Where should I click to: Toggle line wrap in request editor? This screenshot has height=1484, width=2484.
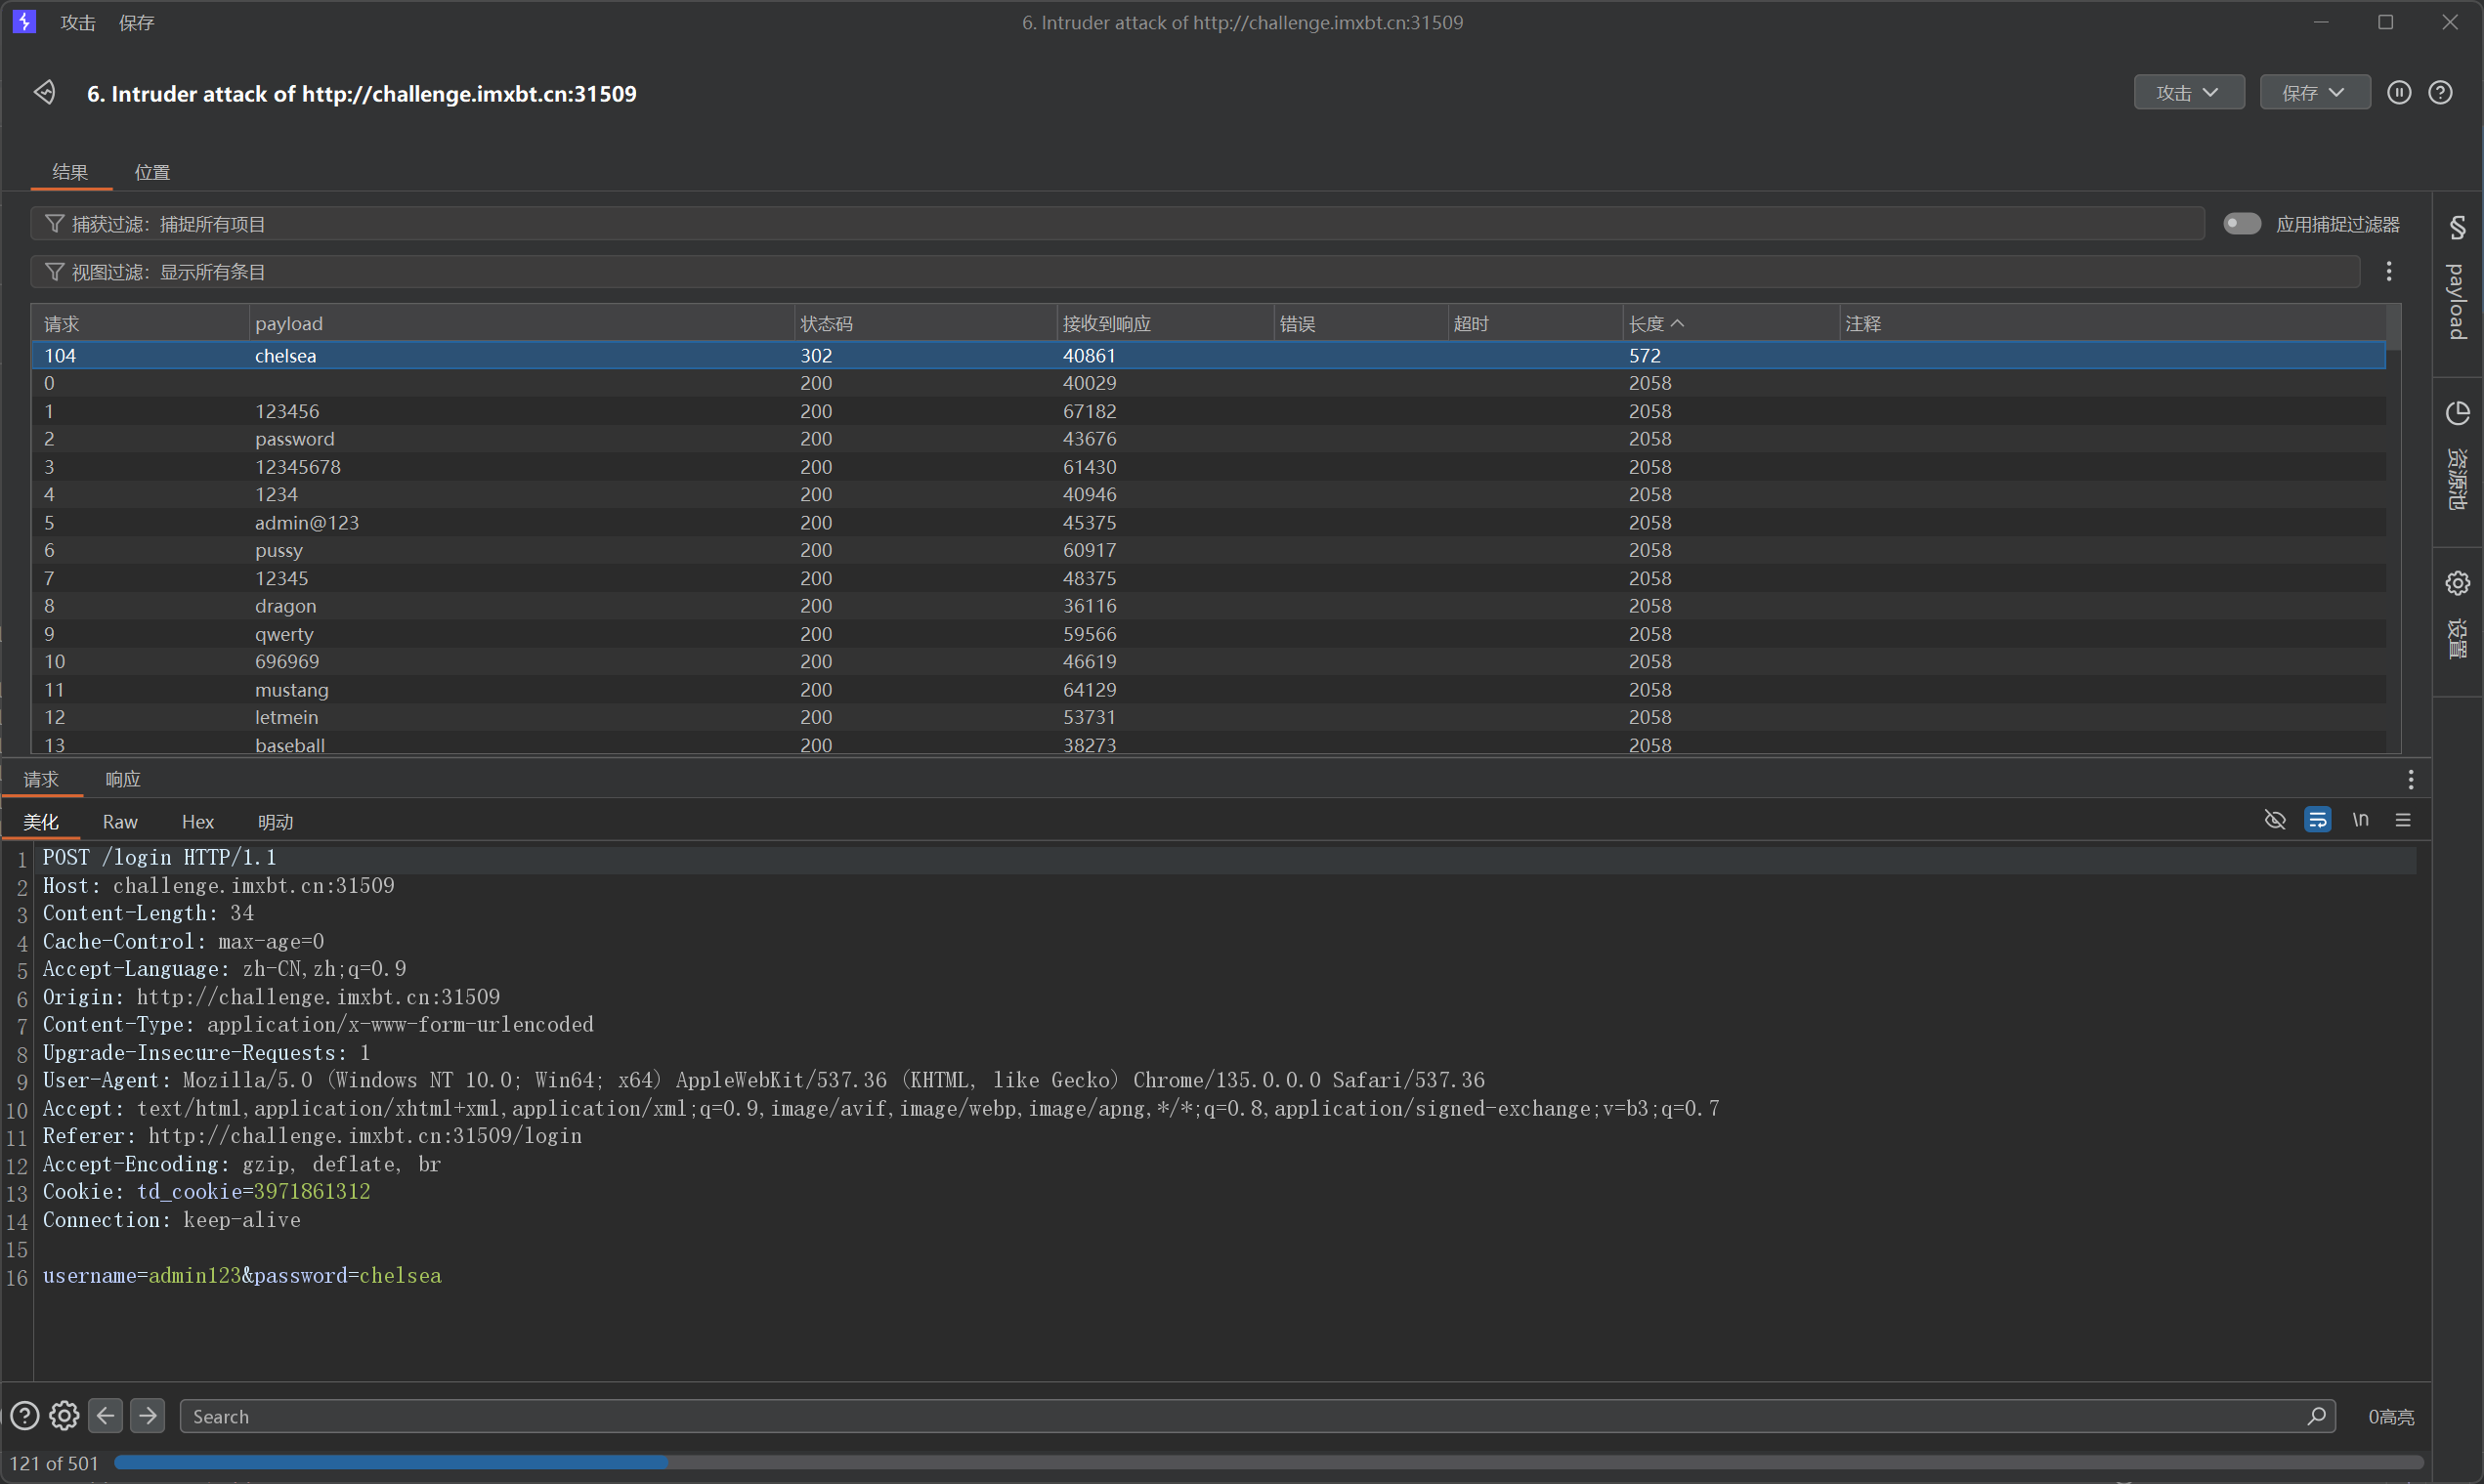pyautogui.click(x=2317, y=820)
